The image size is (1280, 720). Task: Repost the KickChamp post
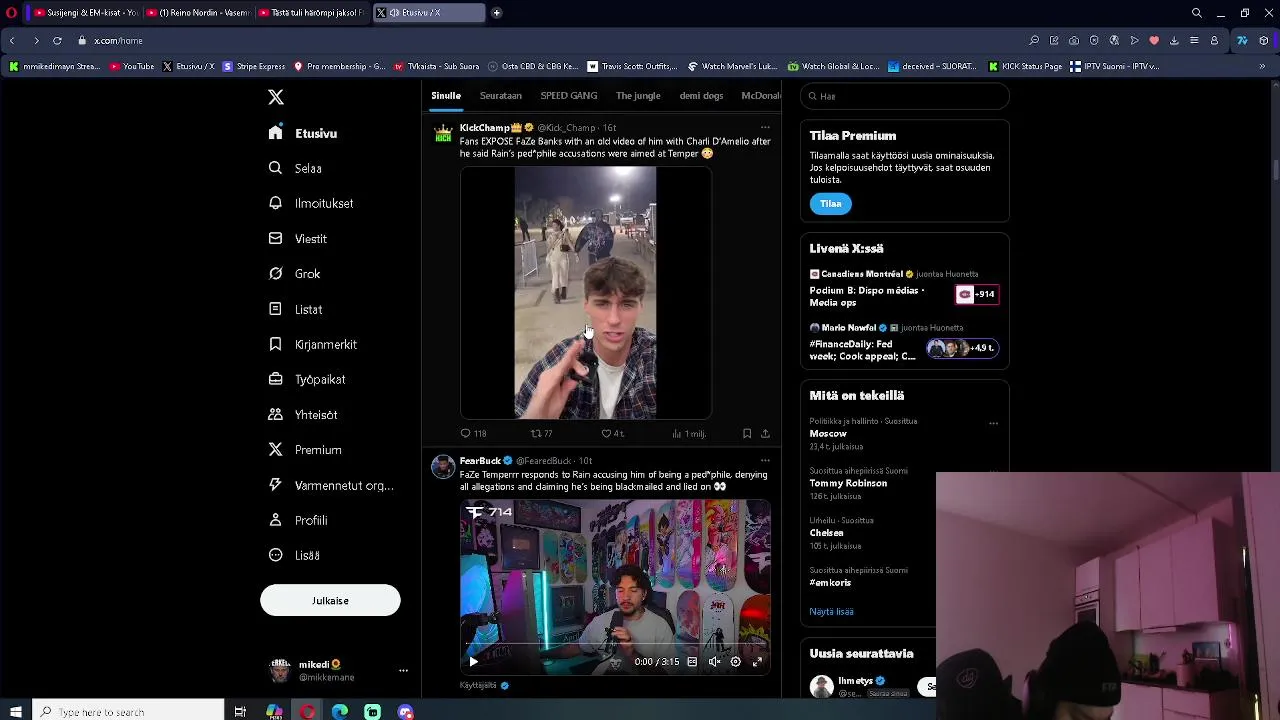point(541,433)
